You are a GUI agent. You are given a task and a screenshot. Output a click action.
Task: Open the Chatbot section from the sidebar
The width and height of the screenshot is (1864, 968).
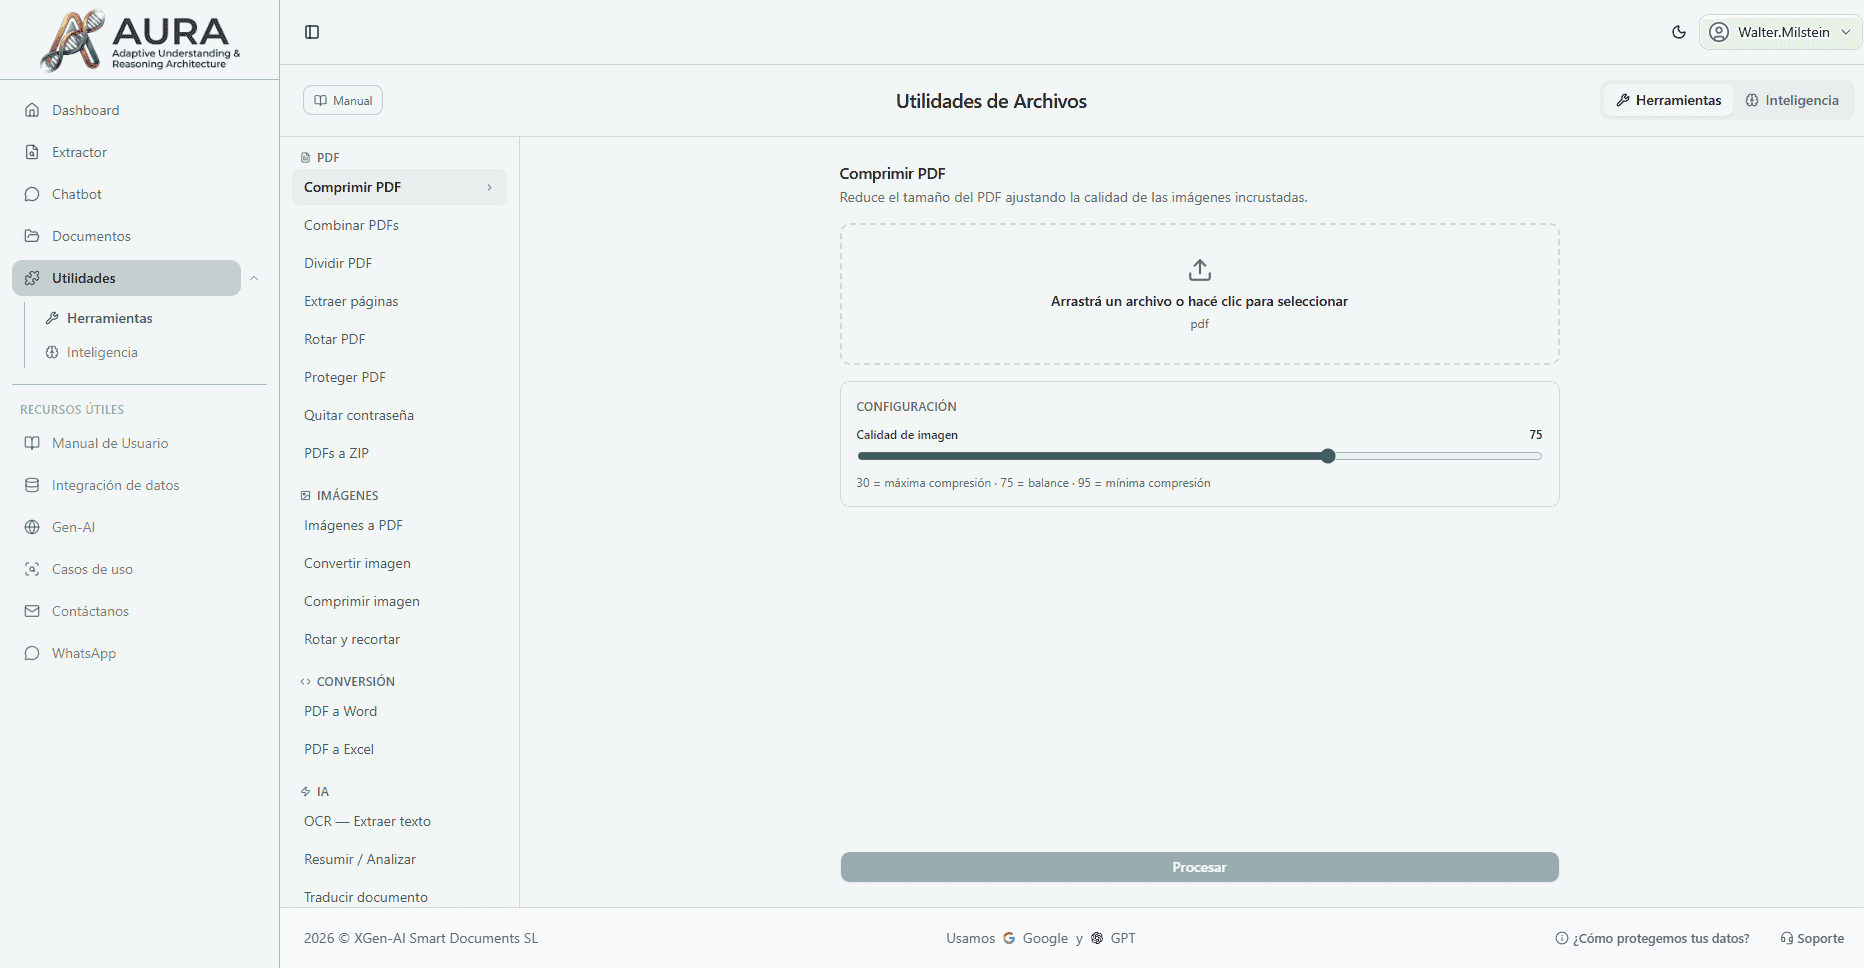tap(76, 194)
